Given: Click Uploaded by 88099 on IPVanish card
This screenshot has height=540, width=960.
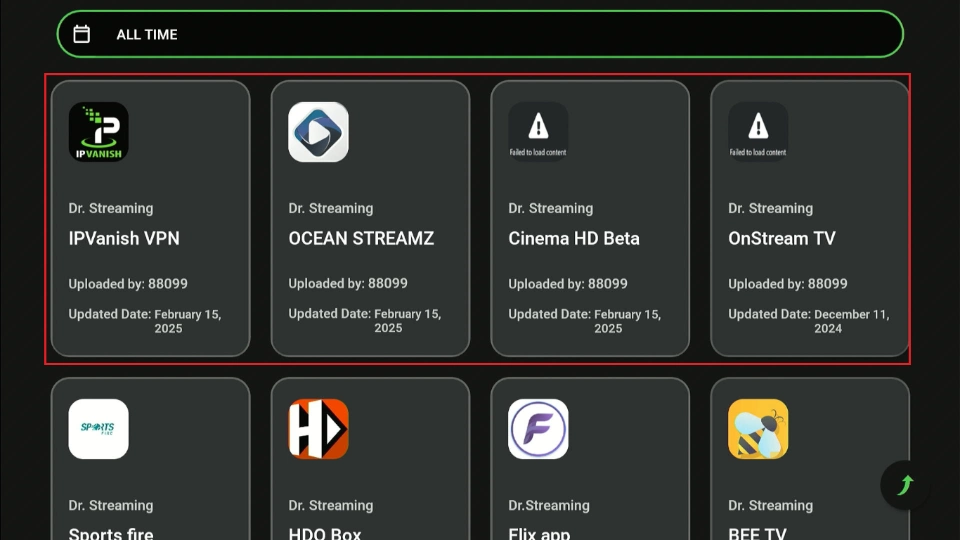Looking at the screenshot, I should coord(128,283).
